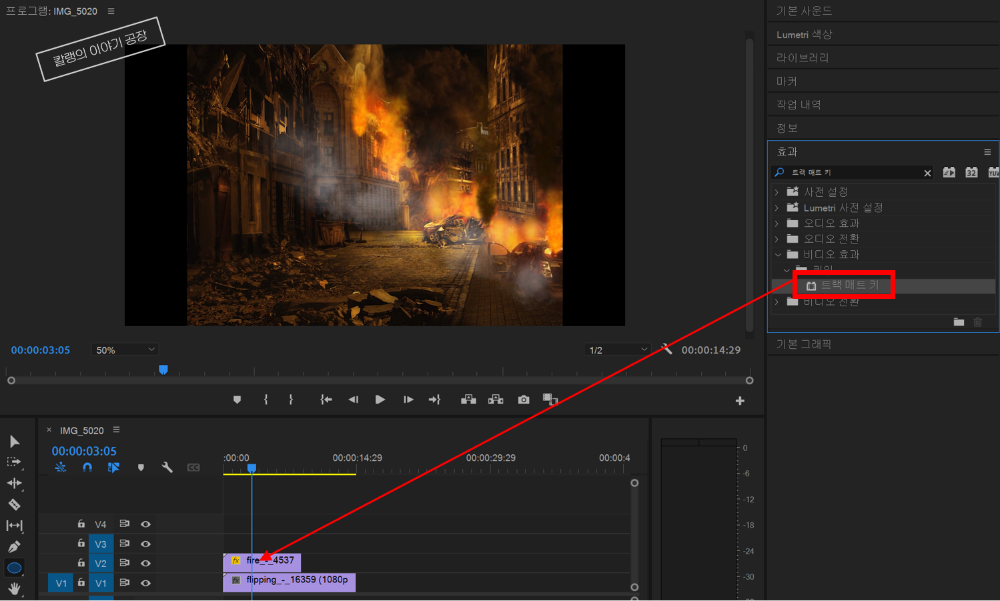Toggle sync lock for track V1

click(x=124, y=582)
